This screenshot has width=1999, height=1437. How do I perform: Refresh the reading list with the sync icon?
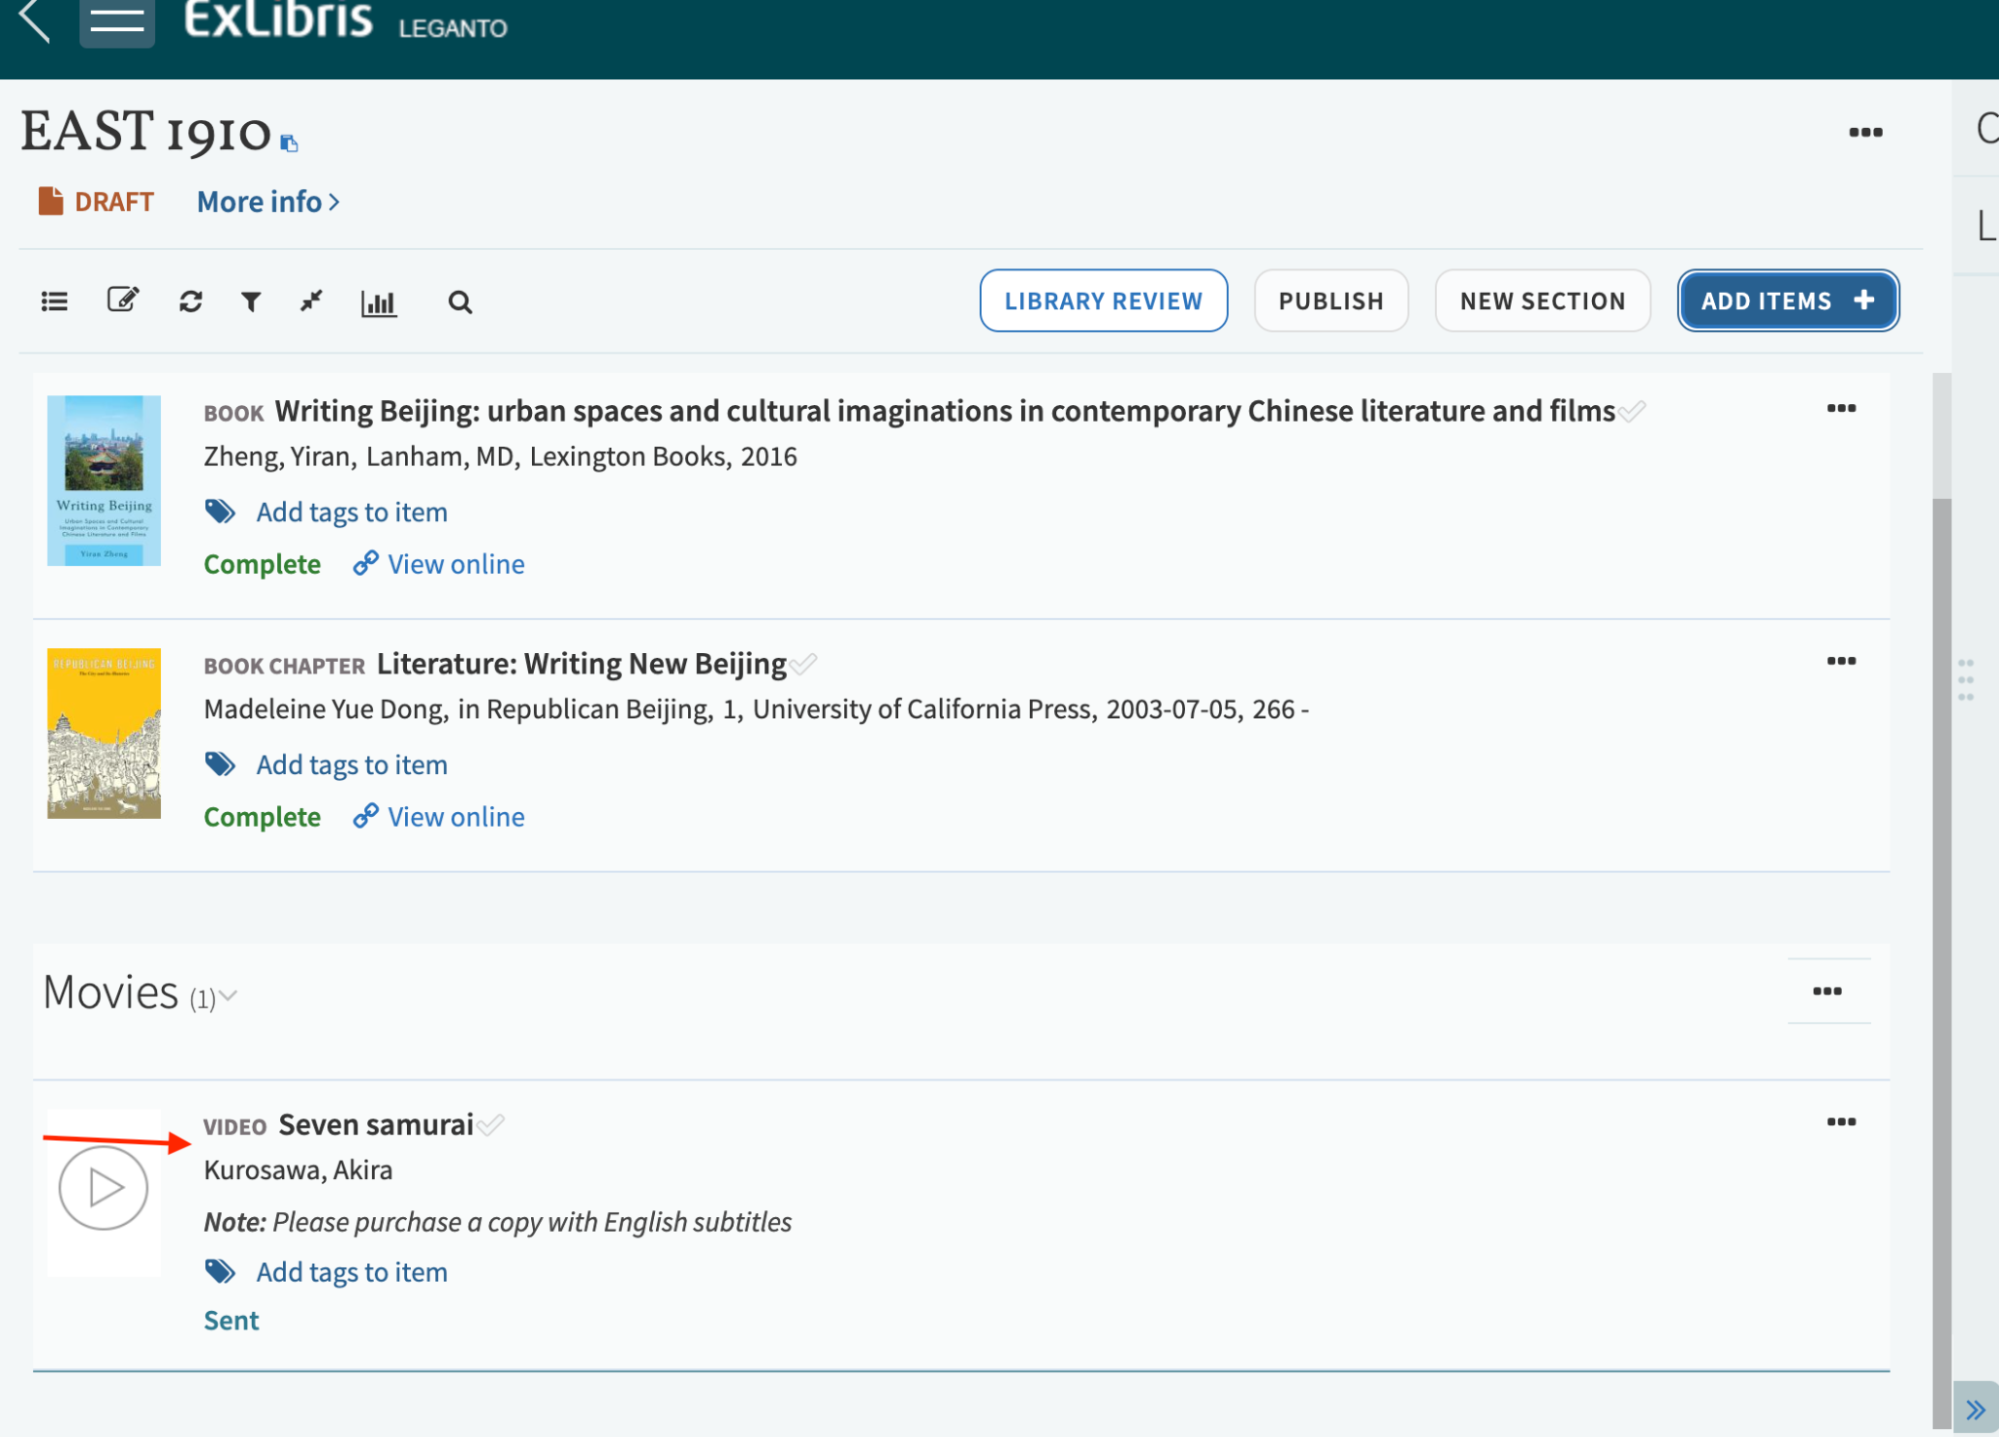[x=190, y=301]
